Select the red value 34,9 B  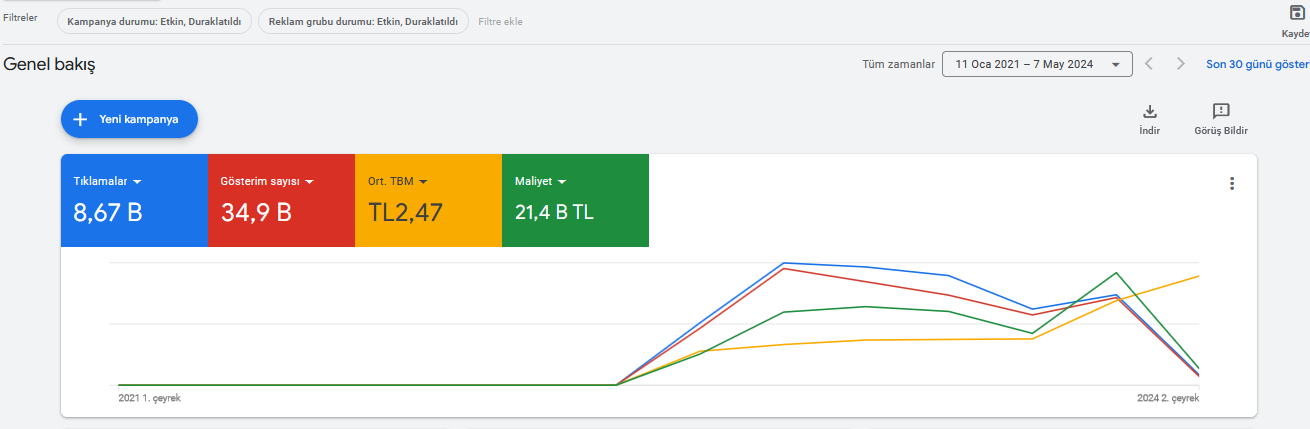pos(256,212)
